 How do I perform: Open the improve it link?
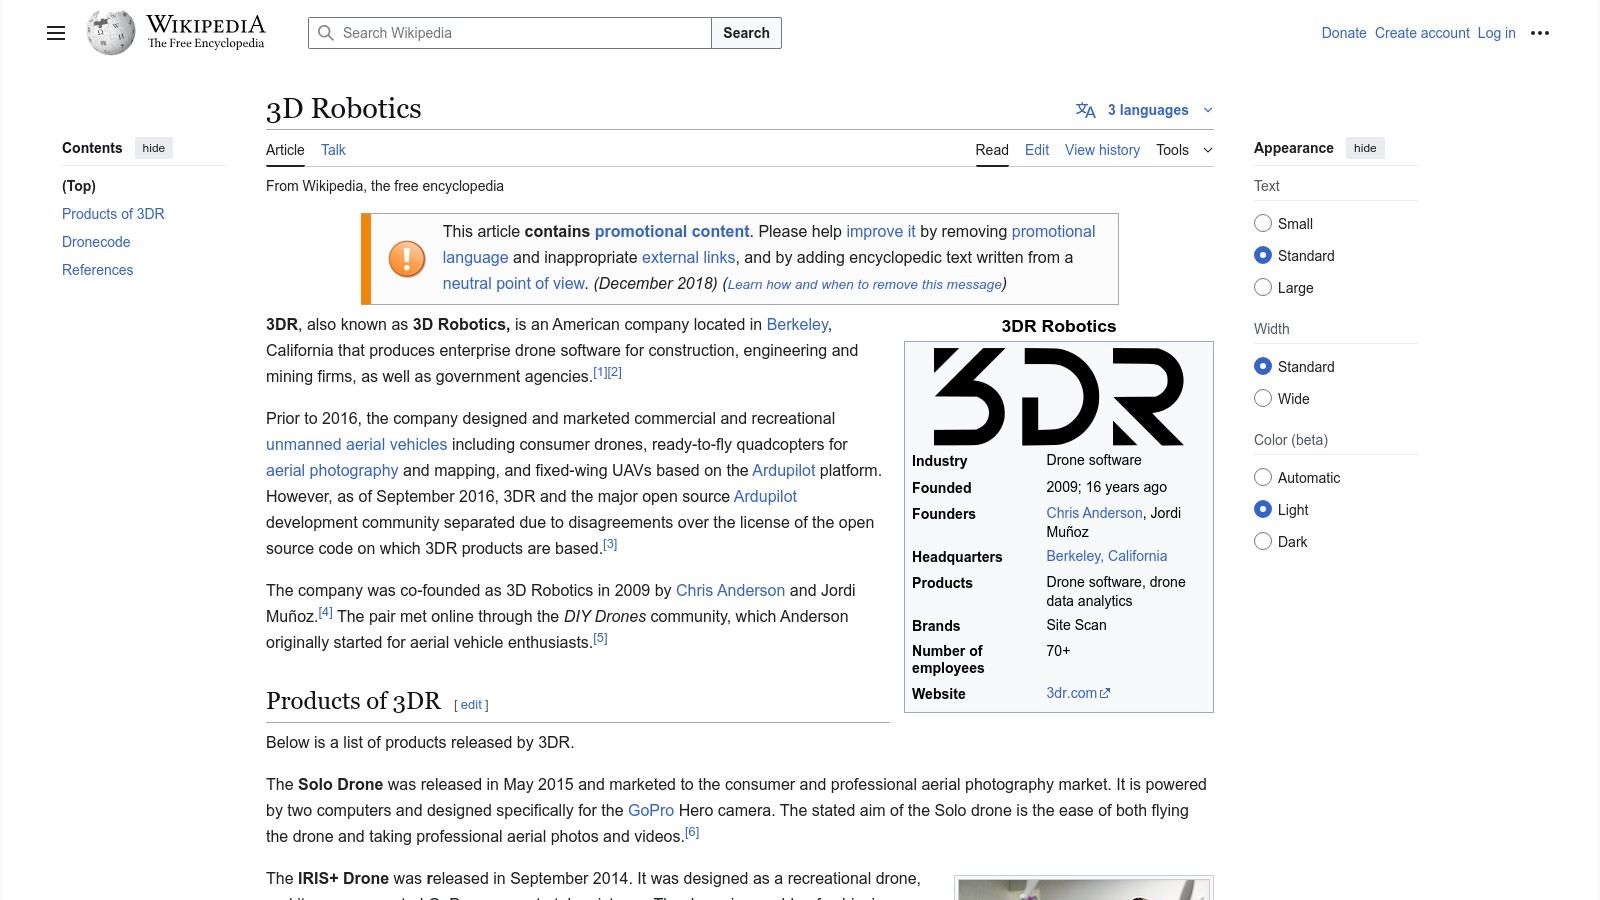point(881,231)
